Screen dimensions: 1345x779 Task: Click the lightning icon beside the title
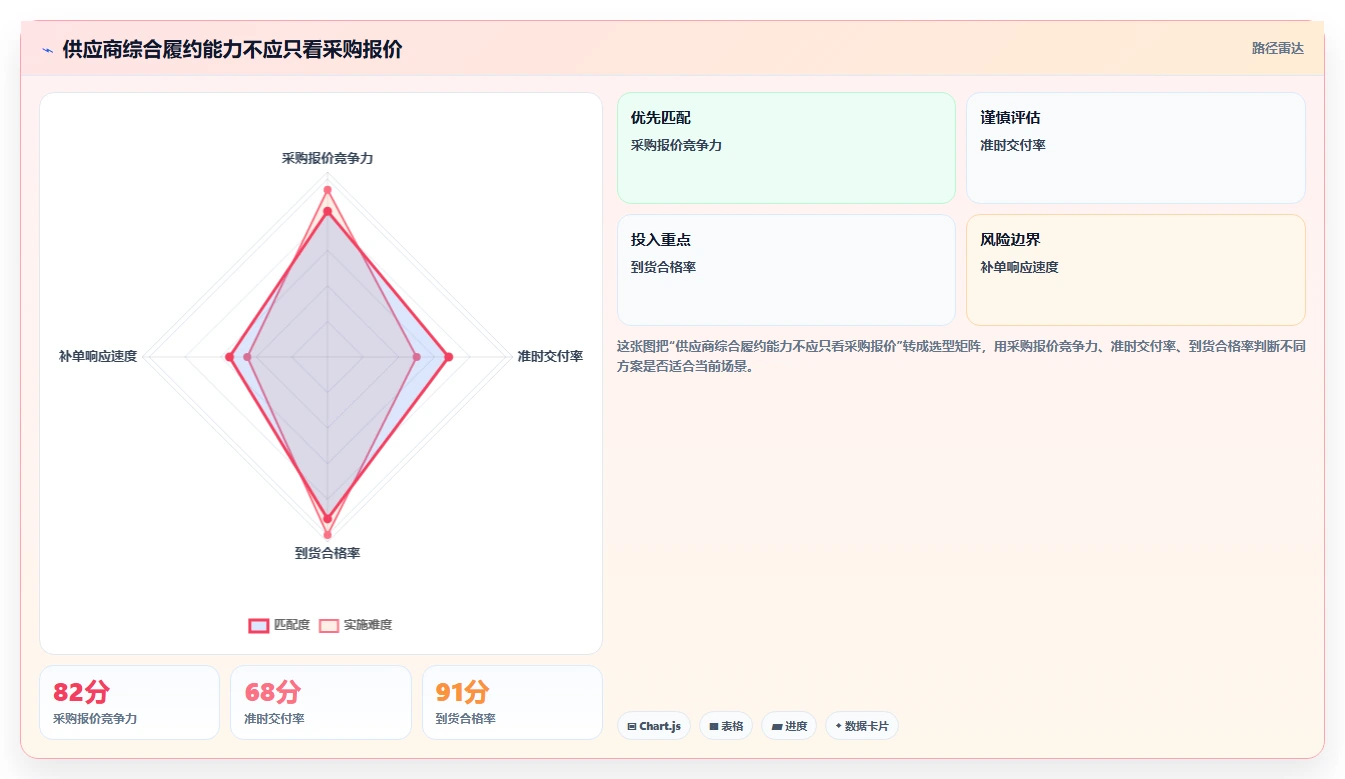coord(47,50)
